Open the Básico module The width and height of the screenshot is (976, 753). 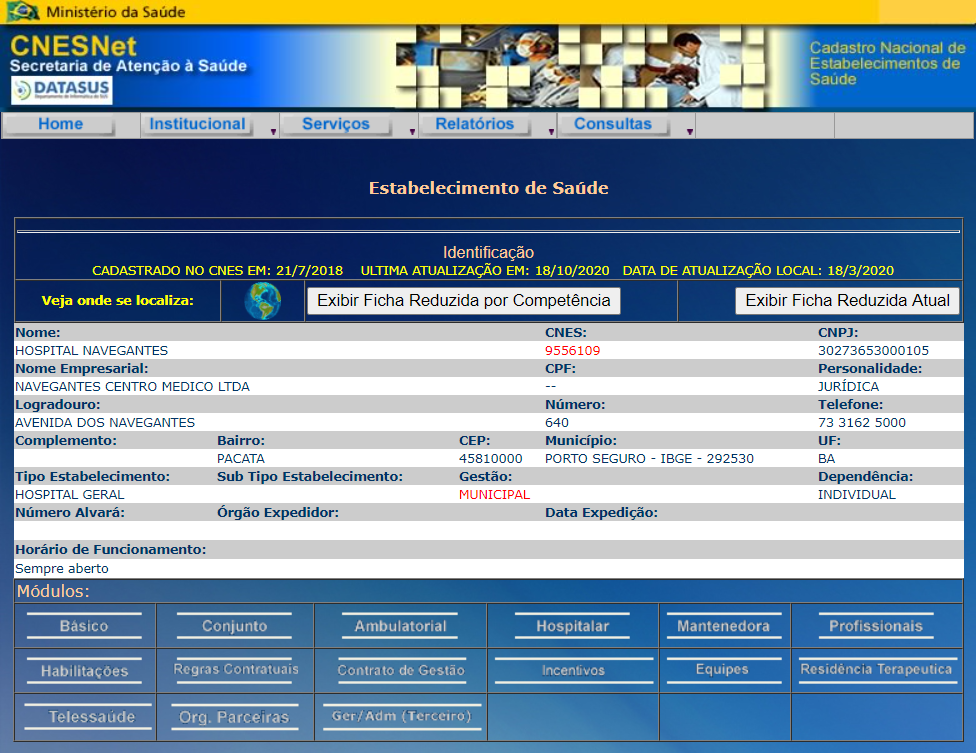(84, 626)
